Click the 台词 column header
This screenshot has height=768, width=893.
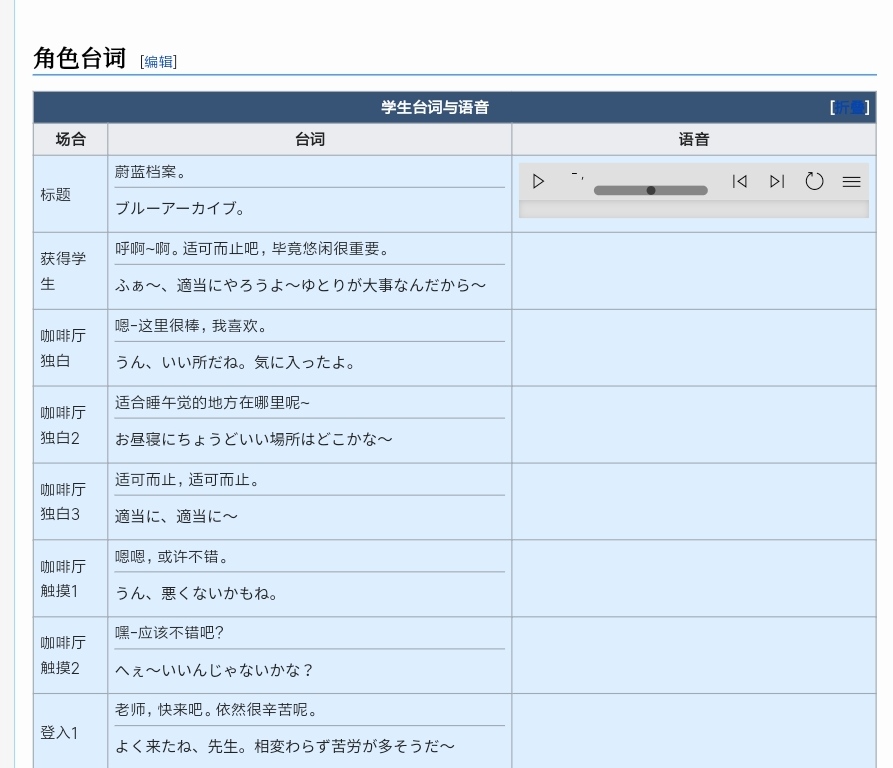pos(309,140)
